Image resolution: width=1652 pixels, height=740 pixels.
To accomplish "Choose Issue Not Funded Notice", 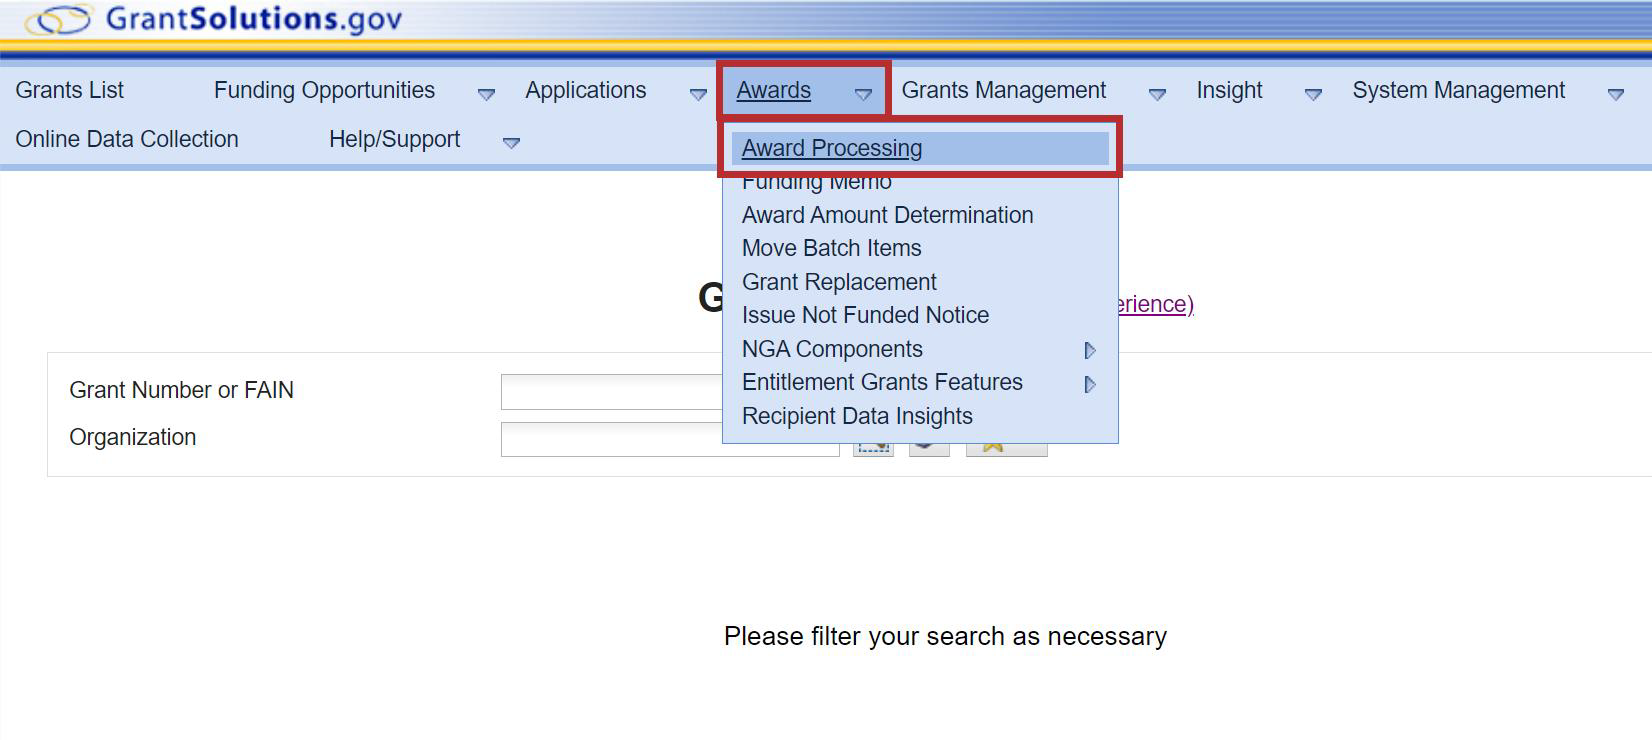I will pyautogui.click(x=865, y=315).
